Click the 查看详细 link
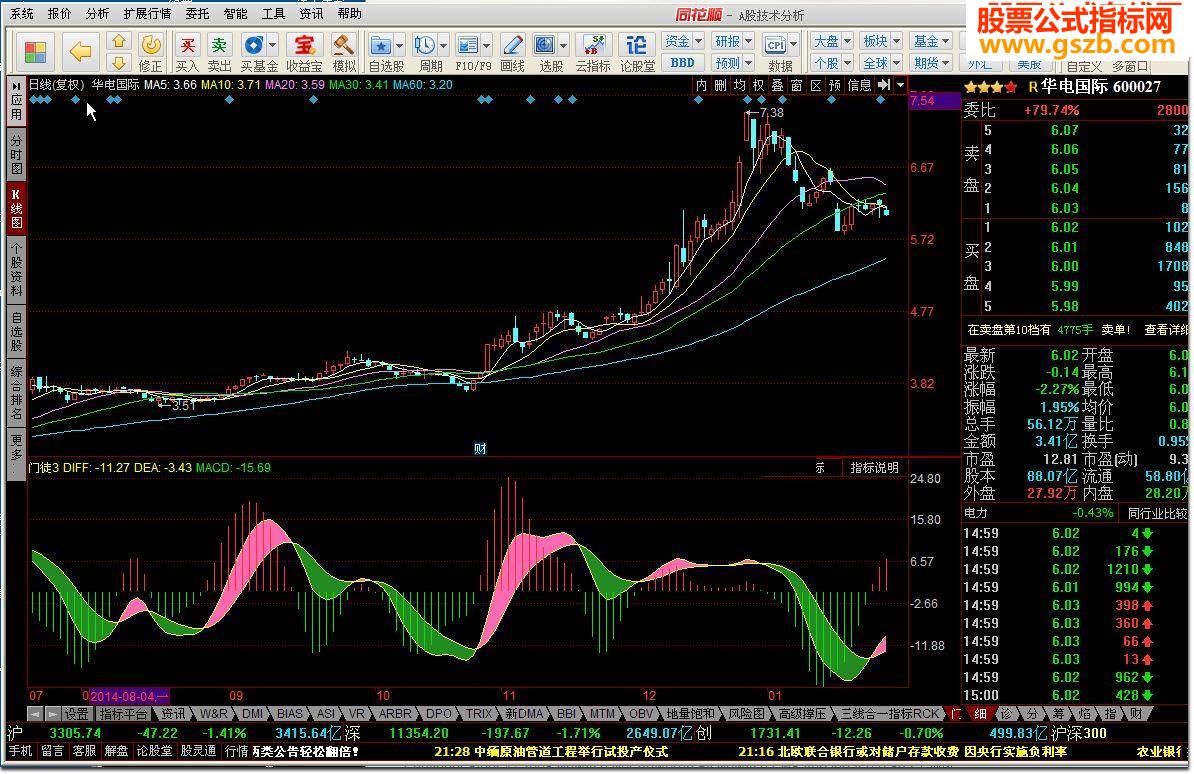Viewport: 1194px width, 774px height. [x=1165, y=330]
